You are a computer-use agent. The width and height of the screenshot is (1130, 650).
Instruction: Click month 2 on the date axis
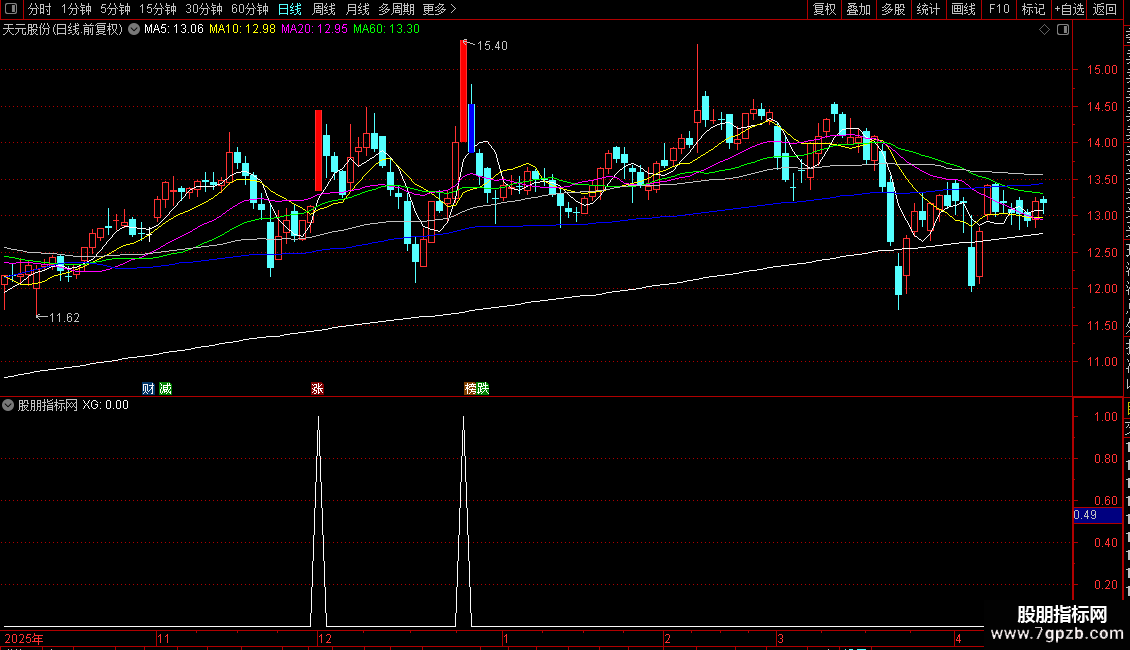tap(667, 638)
